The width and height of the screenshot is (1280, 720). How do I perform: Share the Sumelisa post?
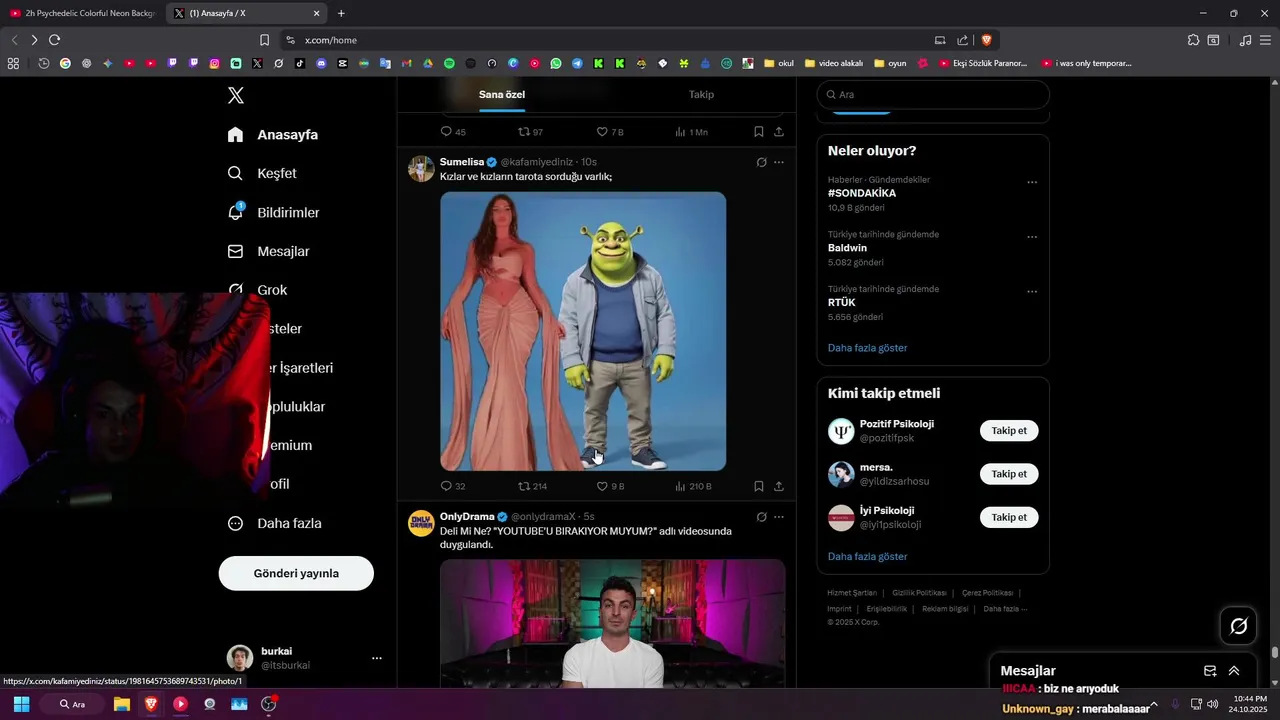point(779,486)
